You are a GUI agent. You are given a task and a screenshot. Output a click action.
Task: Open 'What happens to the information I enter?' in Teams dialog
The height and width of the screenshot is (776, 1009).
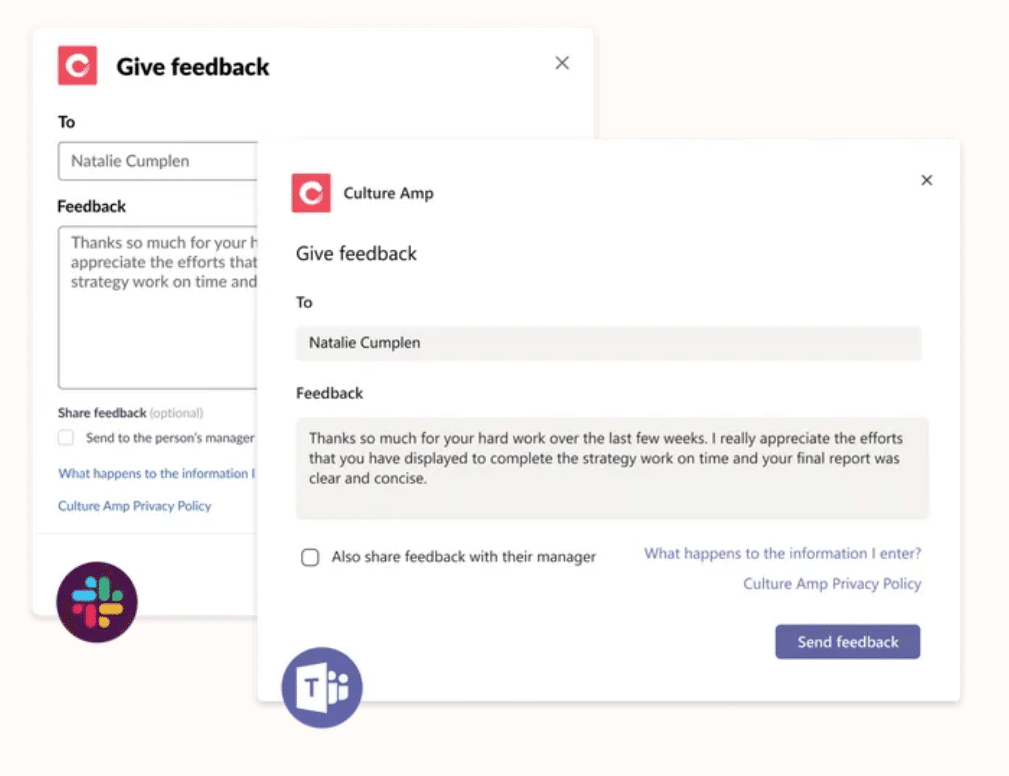coord(782,553)
